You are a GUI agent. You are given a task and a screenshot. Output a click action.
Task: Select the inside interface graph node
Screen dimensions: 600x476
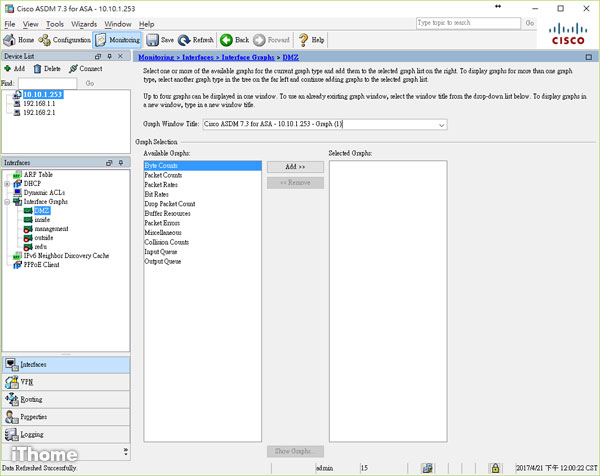tap(42, 220)
